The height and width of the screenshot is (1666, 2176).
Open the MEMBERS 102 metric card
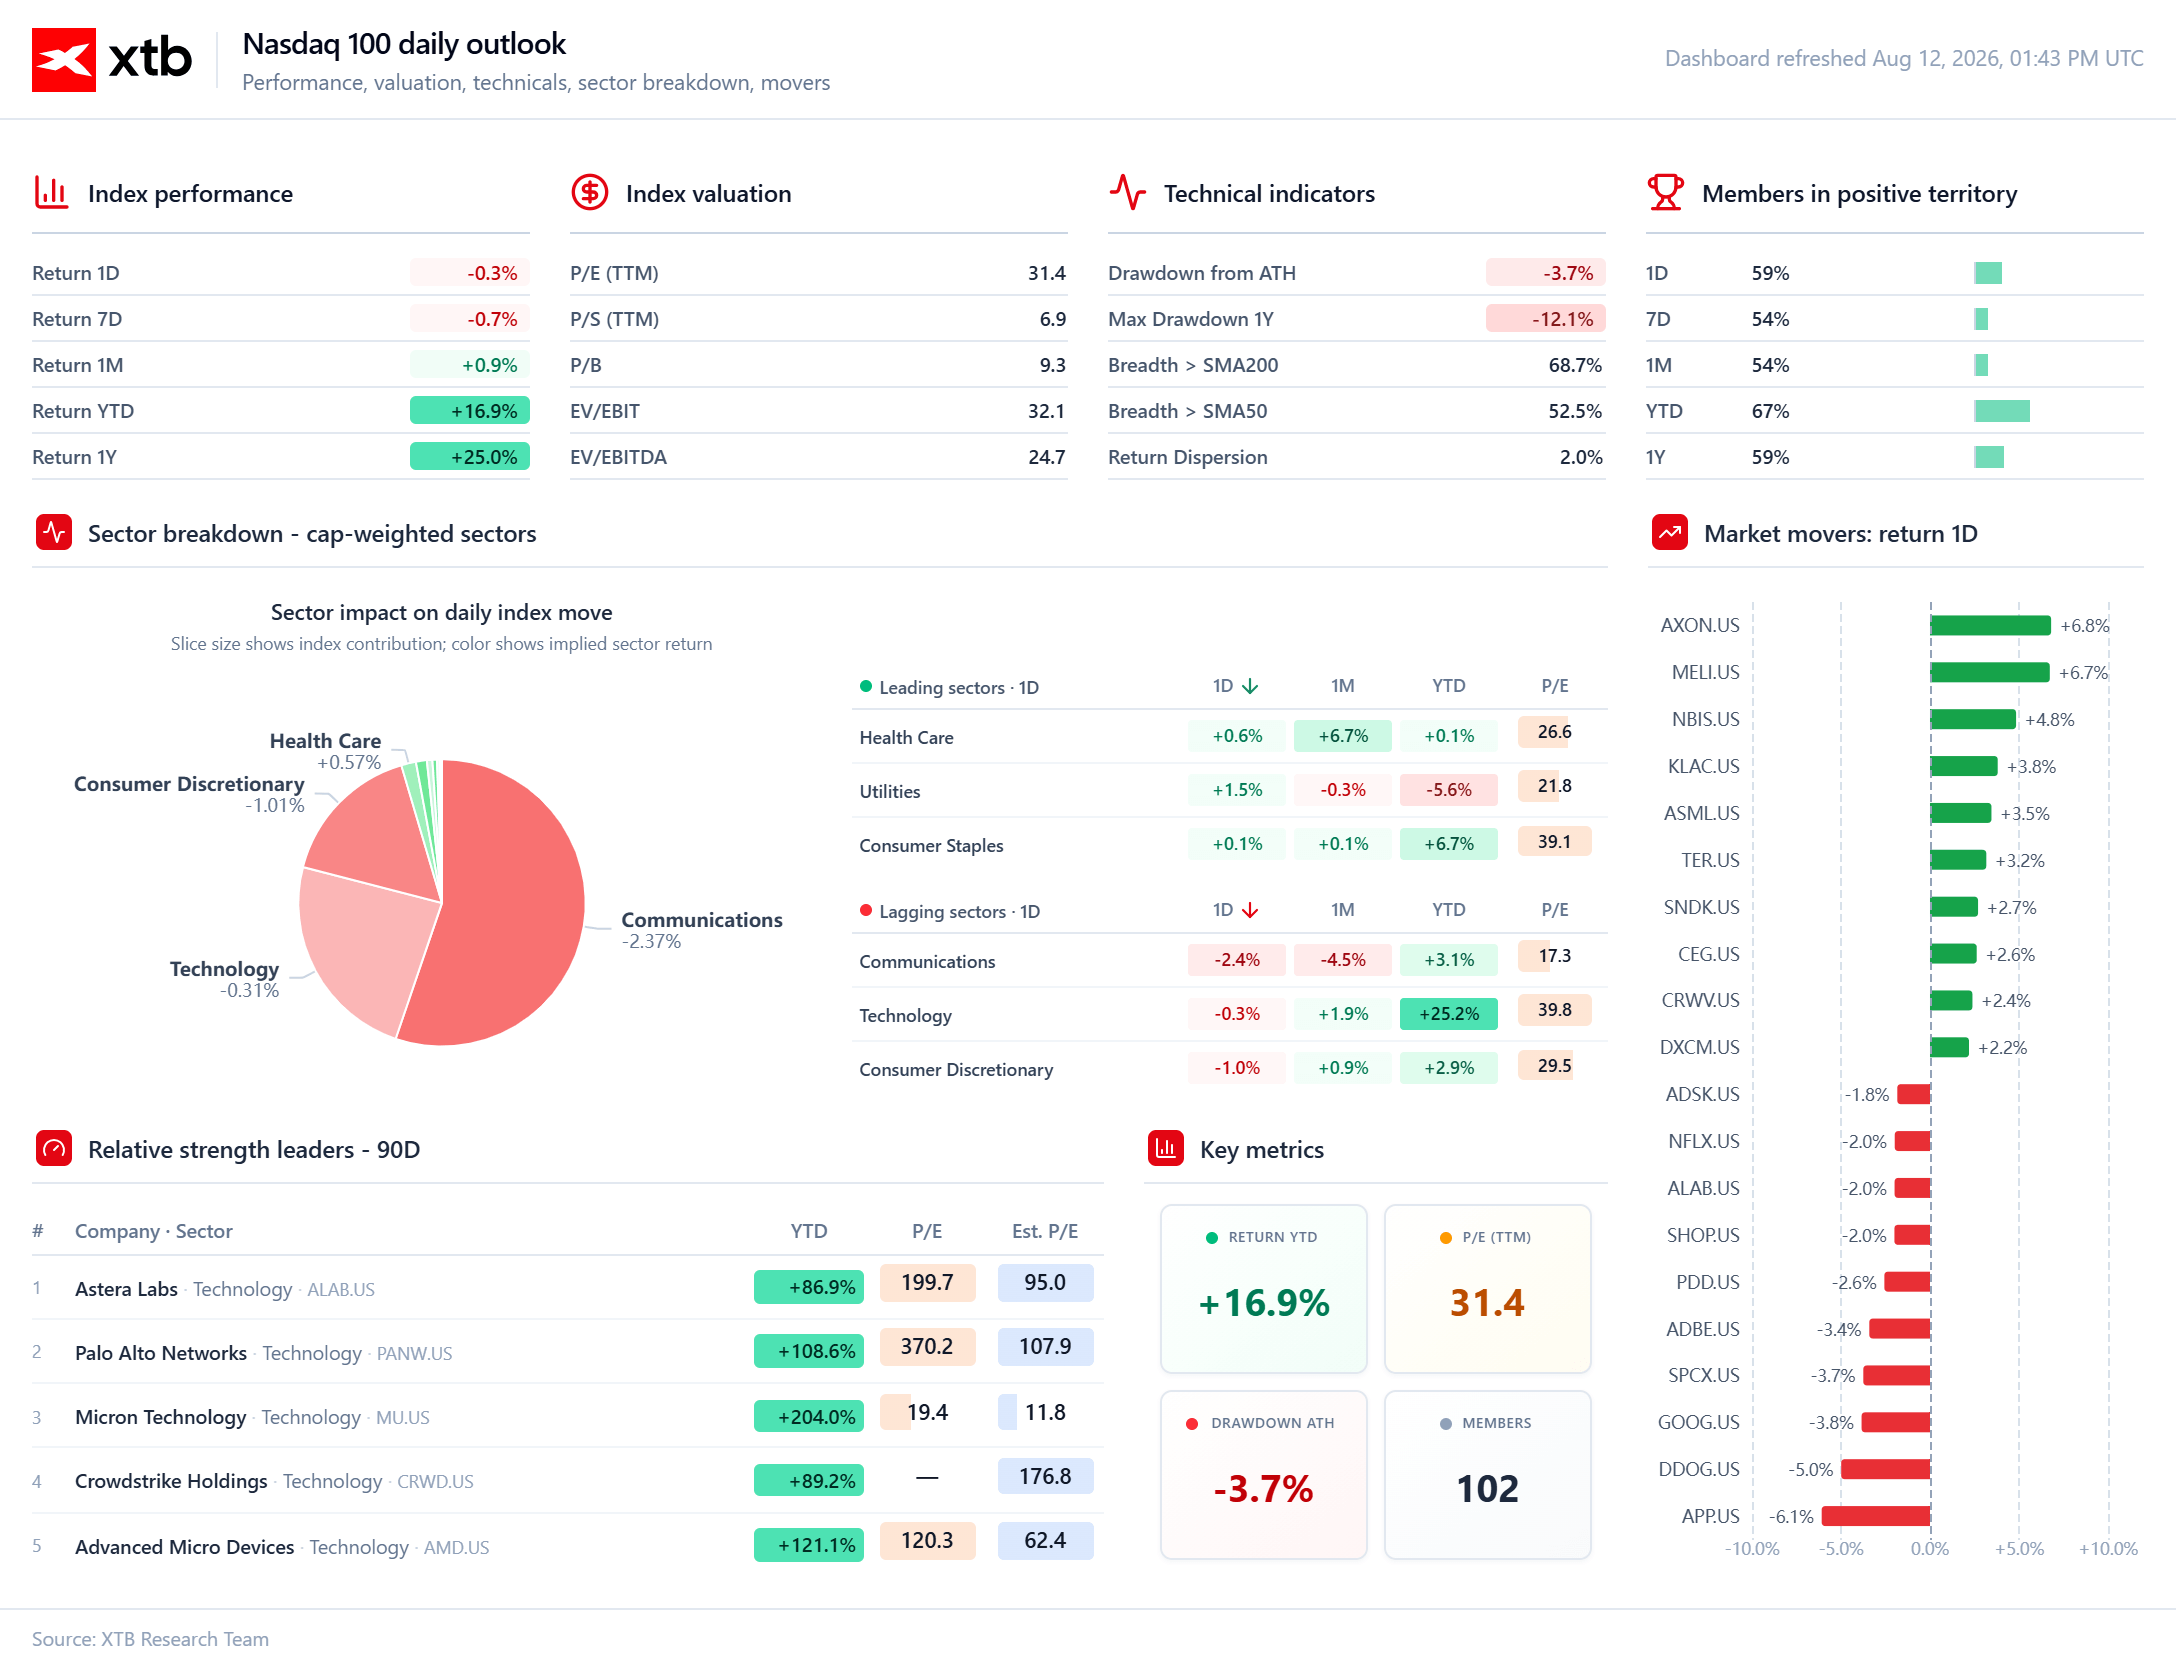(1488, 1475)
